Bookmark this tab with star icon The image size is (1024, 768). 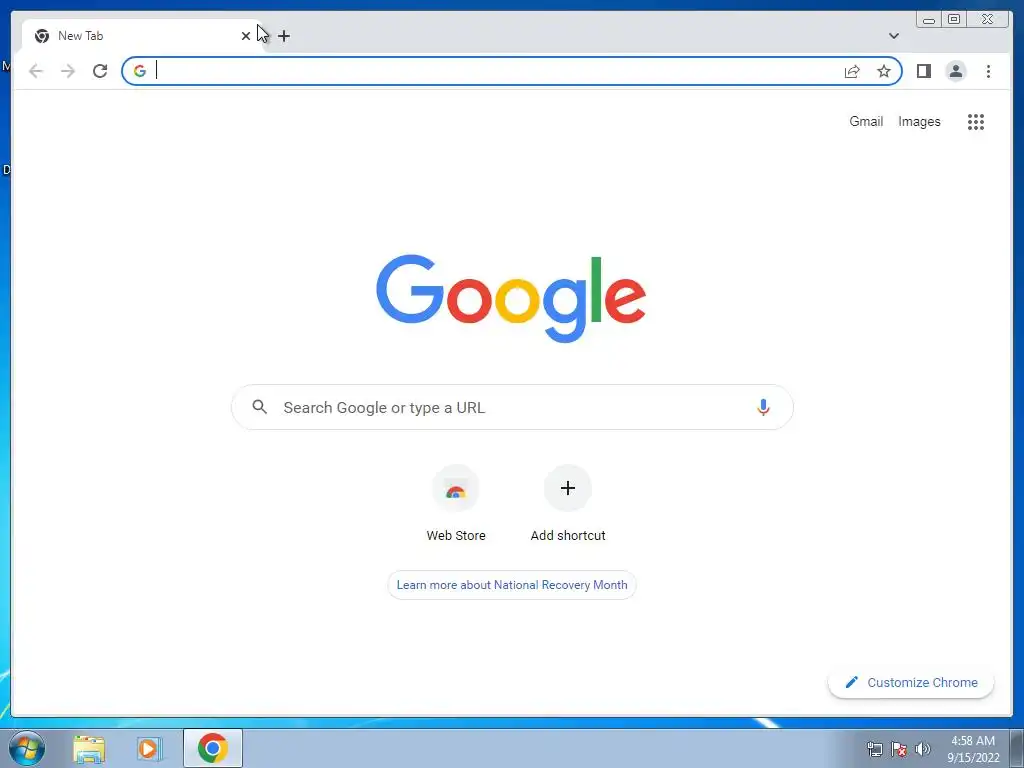point(884,71)
